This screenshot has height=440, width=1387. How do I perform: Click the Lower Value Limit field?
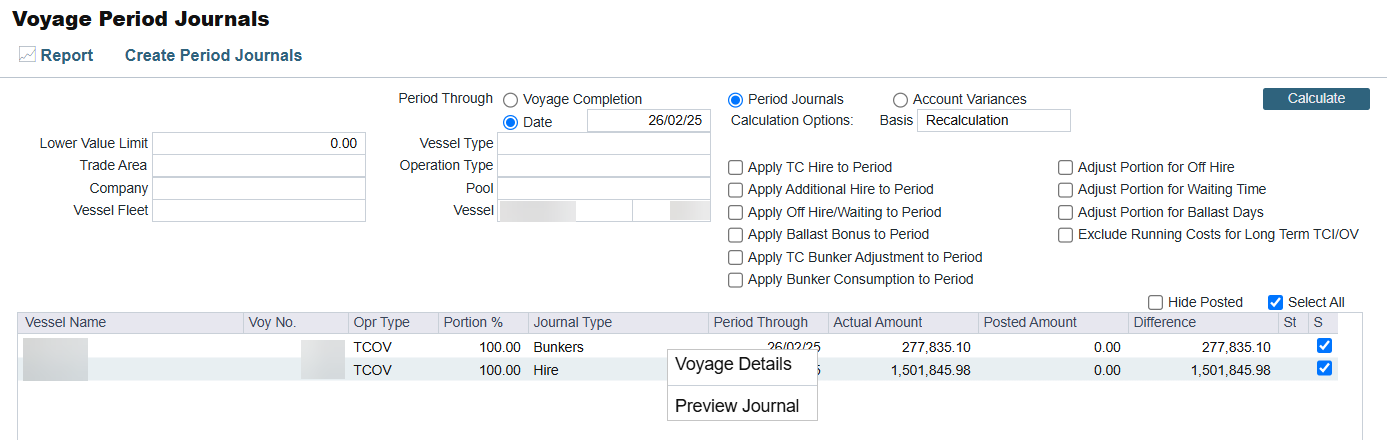[x=259, y=144]
